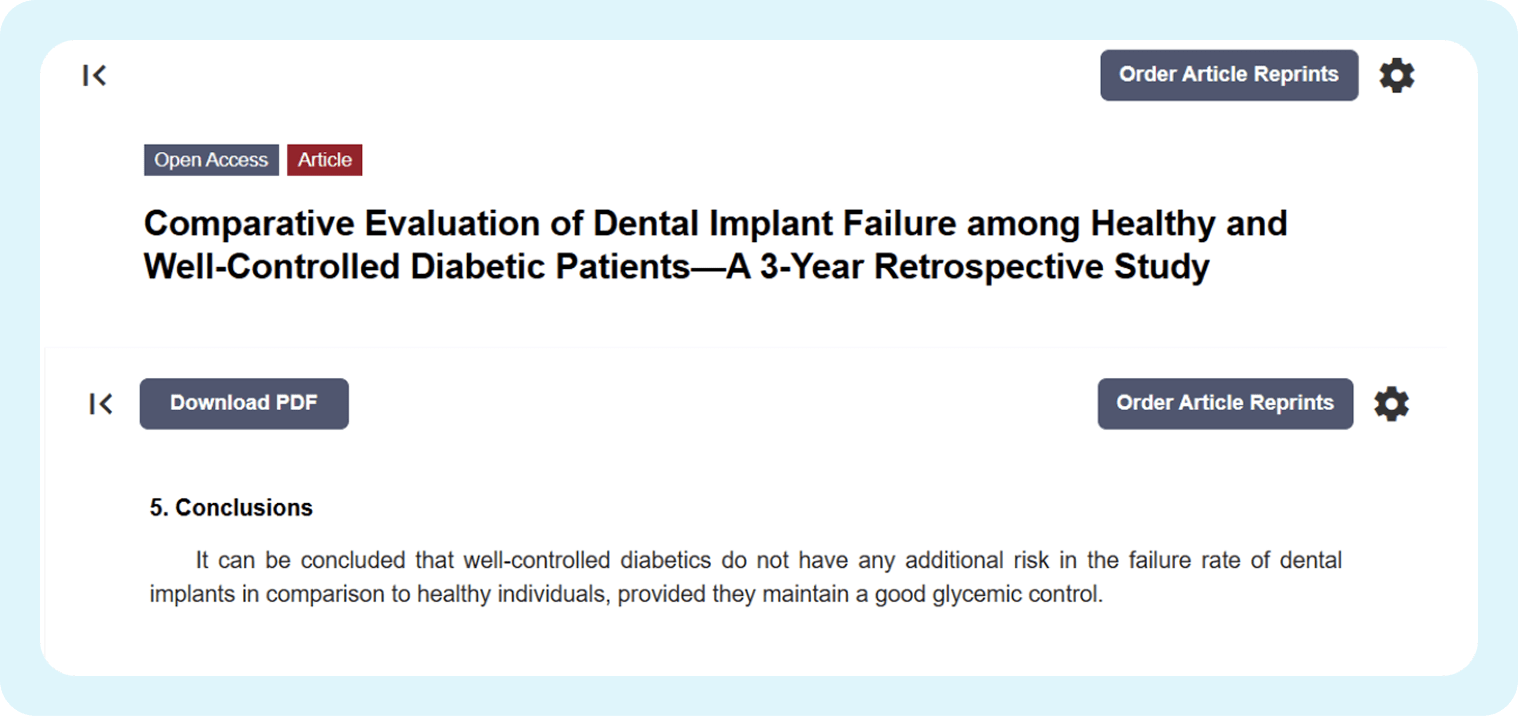Open the article toolbar settings gear icon
This screenshot has height=716, width=1518.
[1391, 403]
